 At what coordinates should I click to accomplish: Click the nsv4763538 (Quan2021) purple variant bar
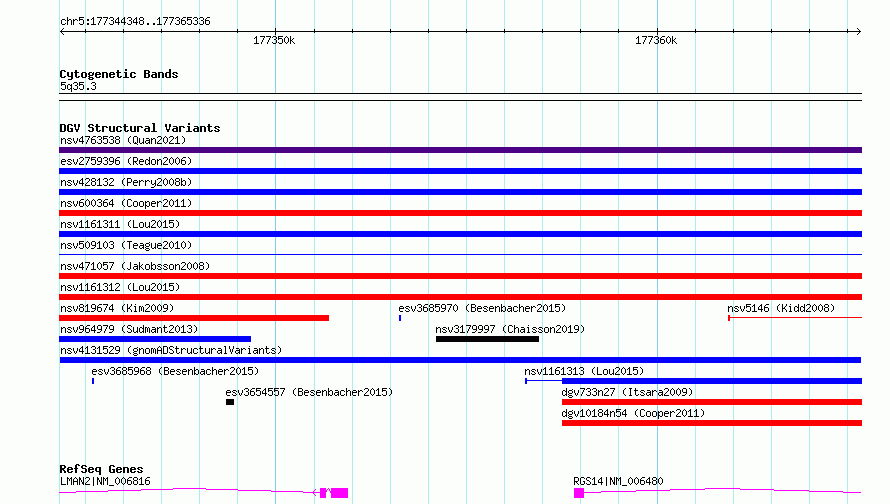point(460,150)
